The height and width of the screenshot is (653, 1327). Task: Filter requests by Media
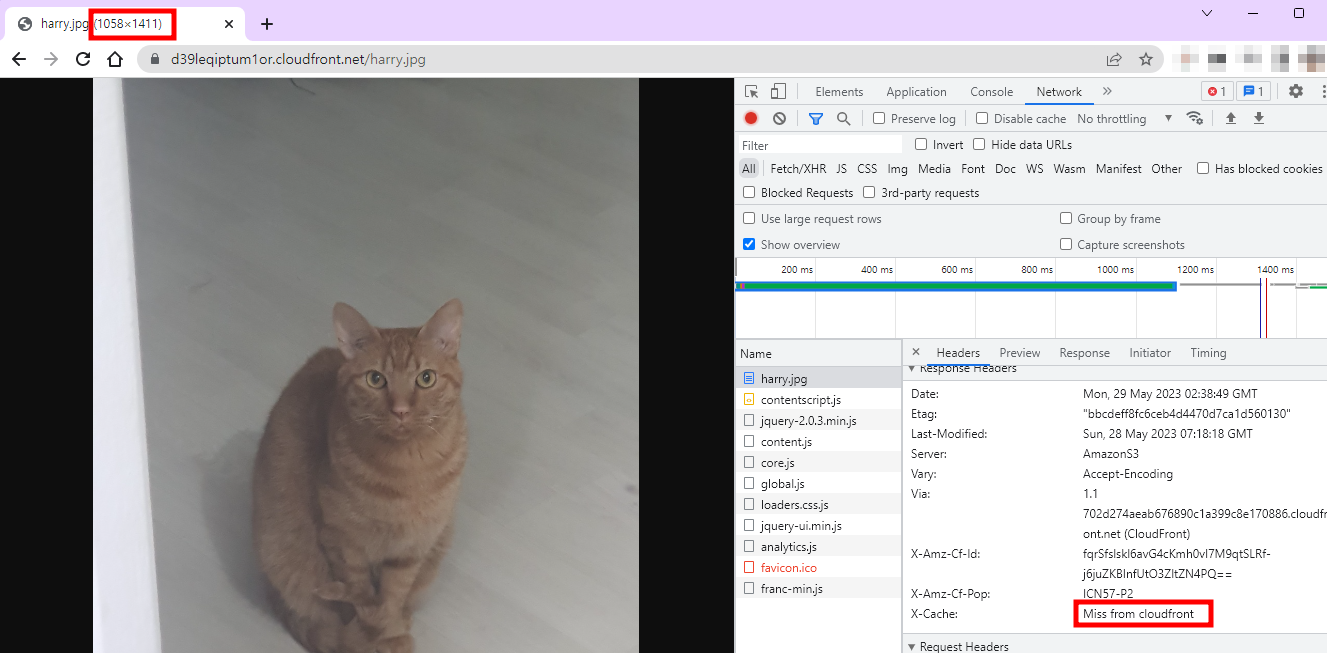[x=934, y=168]
